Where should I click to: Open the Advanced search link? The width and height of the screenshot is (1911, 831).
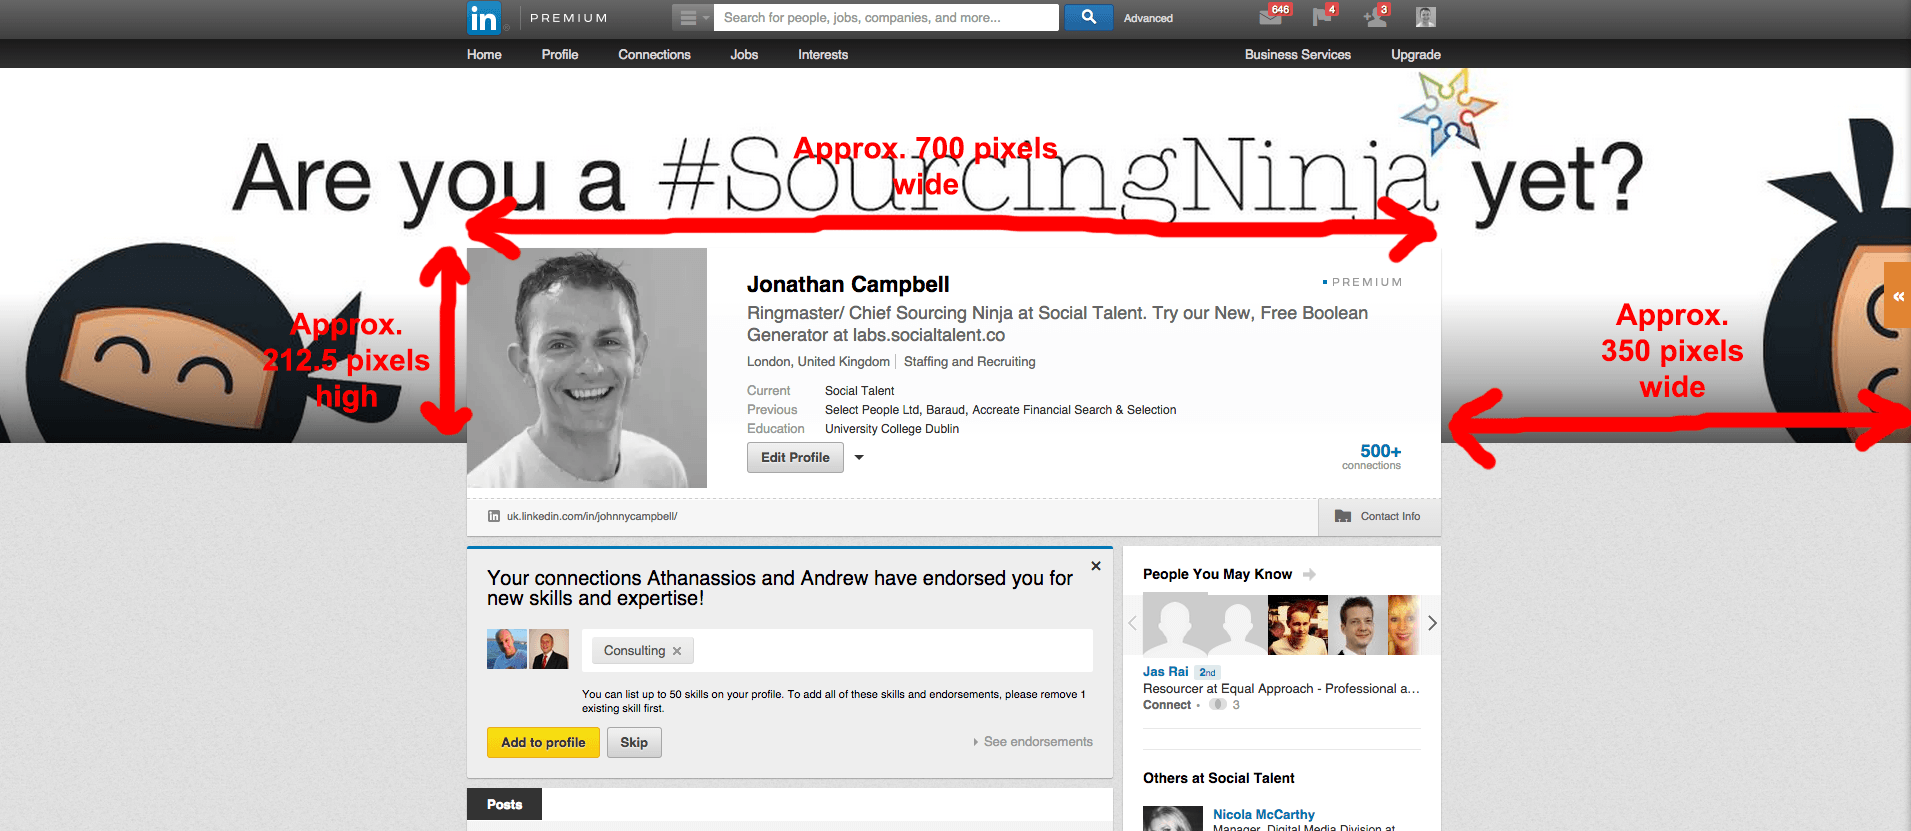pyautogui.click(x=1148, y=18)
